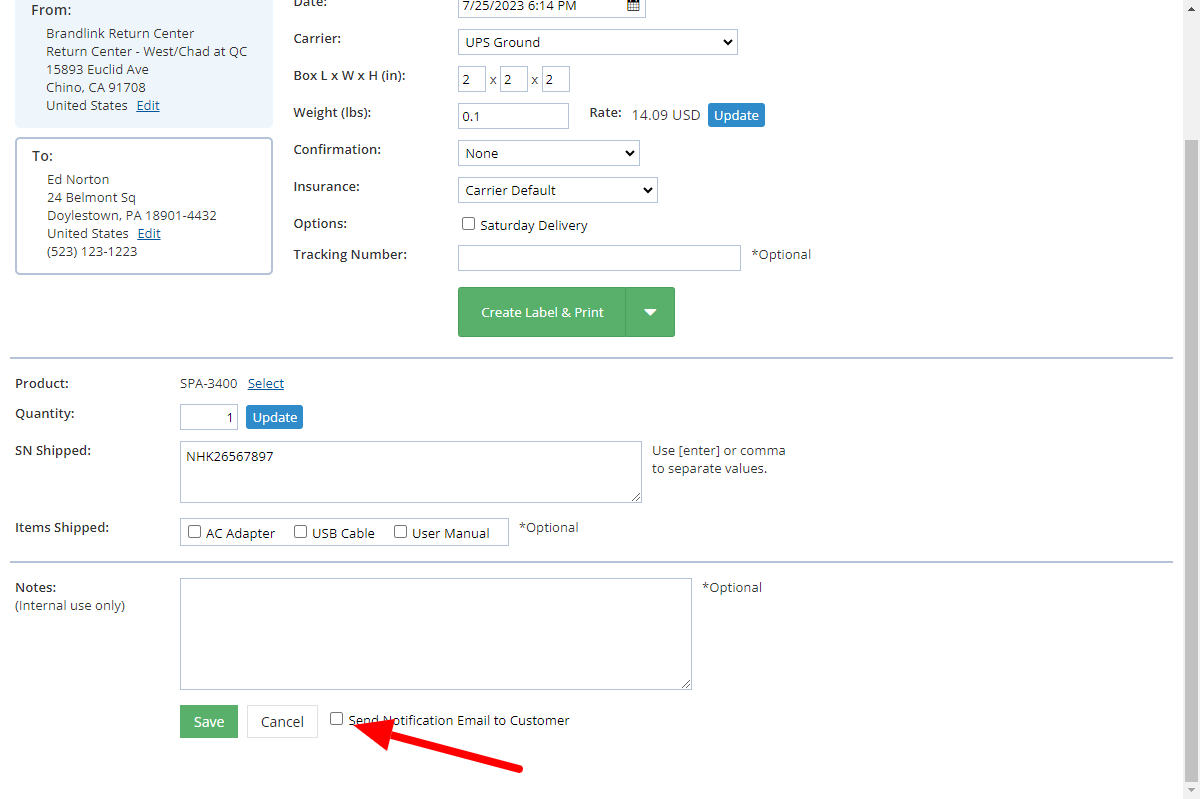1200x799 pixels.
Task: Open the date picker calendar icon
Action: tap(633, 6)
